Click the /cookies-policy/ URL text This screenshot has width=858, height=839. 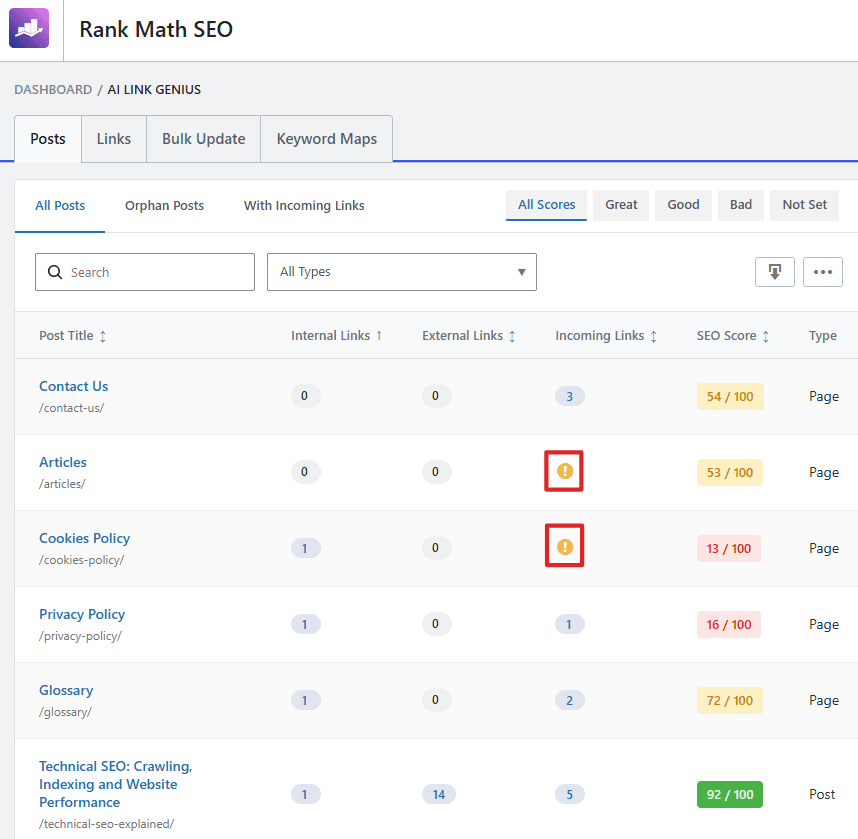(82, 560)
